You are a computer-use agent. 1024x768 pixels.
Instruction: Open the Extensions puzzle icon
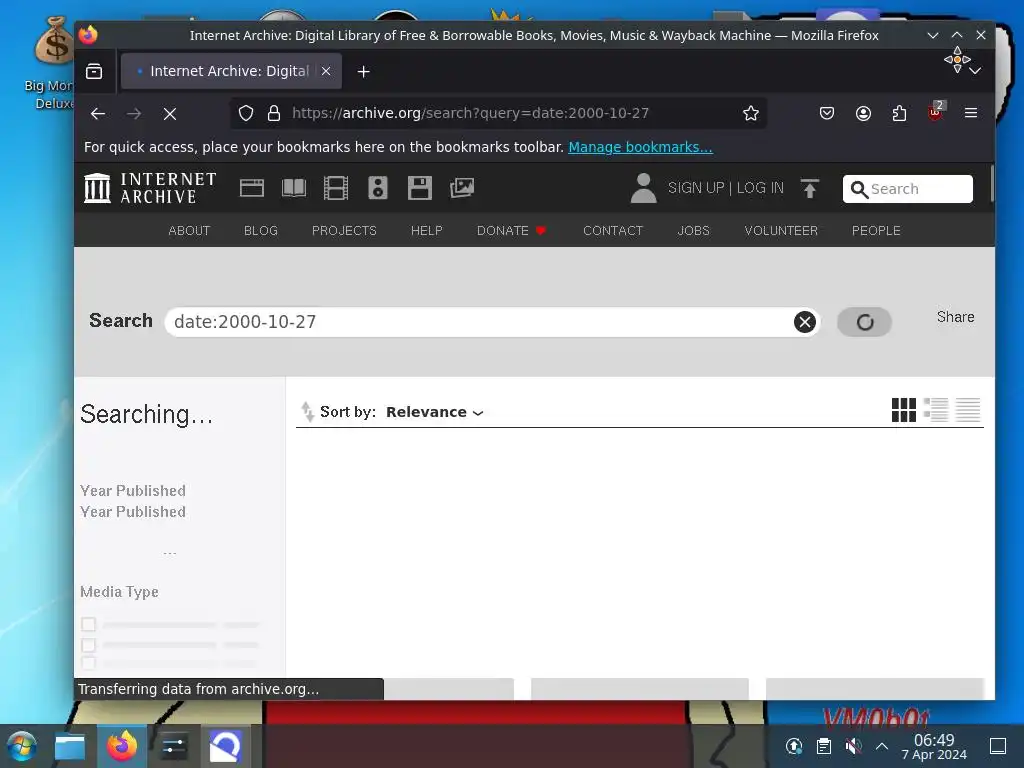pos(899,114)
